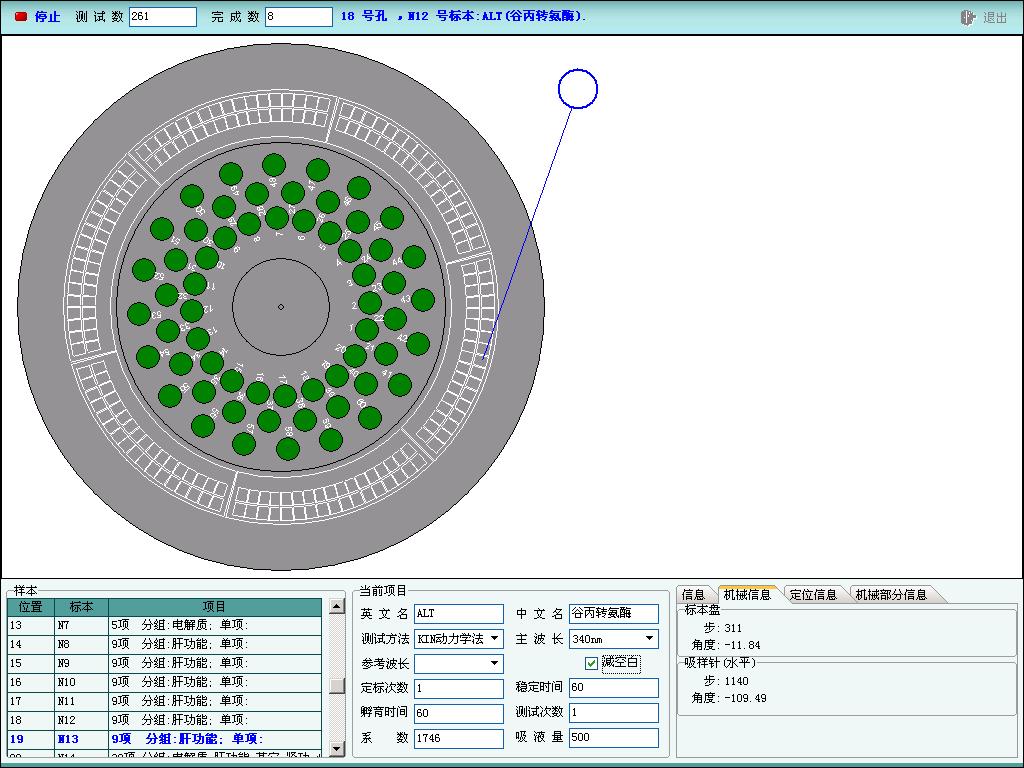This screenshot has height=768, width=1024.
Task: Click the 中文名 field showing 谷丙转氨酶
Action: (613, 613)
